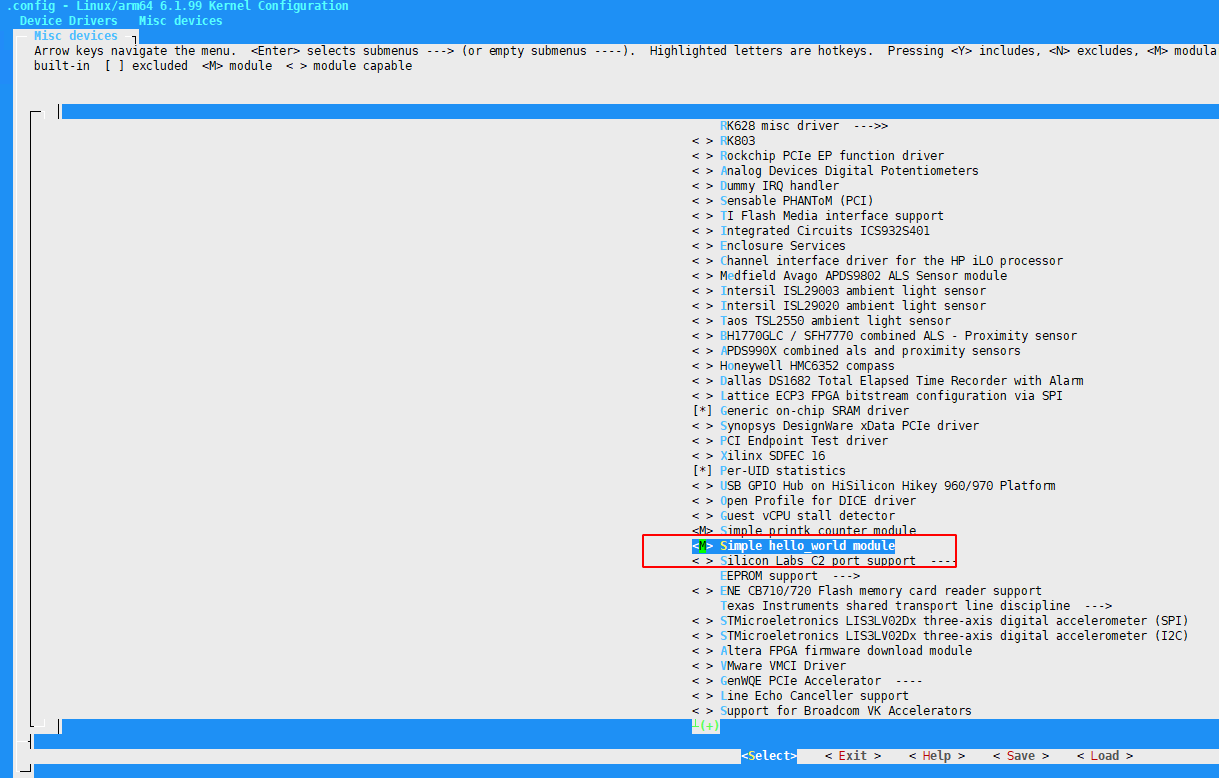The height and width of the screenshot is (778, 1219).
Task: Select Analog Devices Digital Potentiometers entry
Action: pyautogui.click(x=849, y=171)
